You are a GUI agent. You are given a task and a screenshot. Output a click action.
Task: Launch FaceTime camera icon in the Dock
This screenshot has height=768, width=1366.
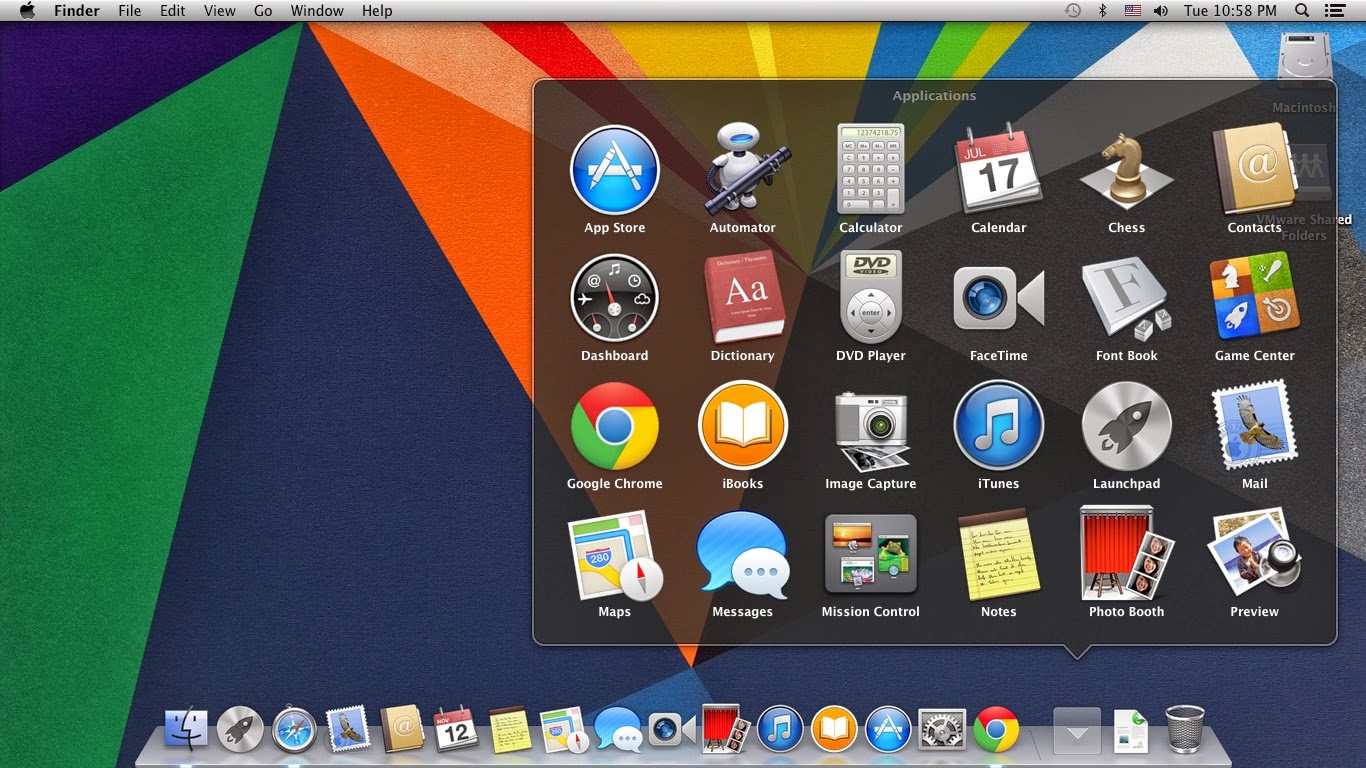[x=671, y=729]
